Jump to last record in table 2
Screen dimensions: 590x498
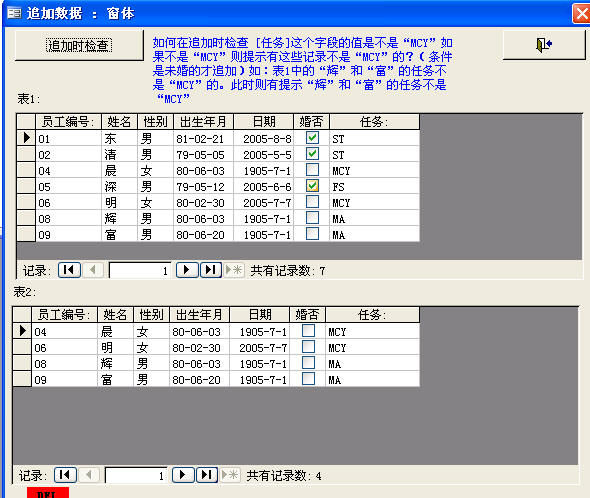(207, 475)
